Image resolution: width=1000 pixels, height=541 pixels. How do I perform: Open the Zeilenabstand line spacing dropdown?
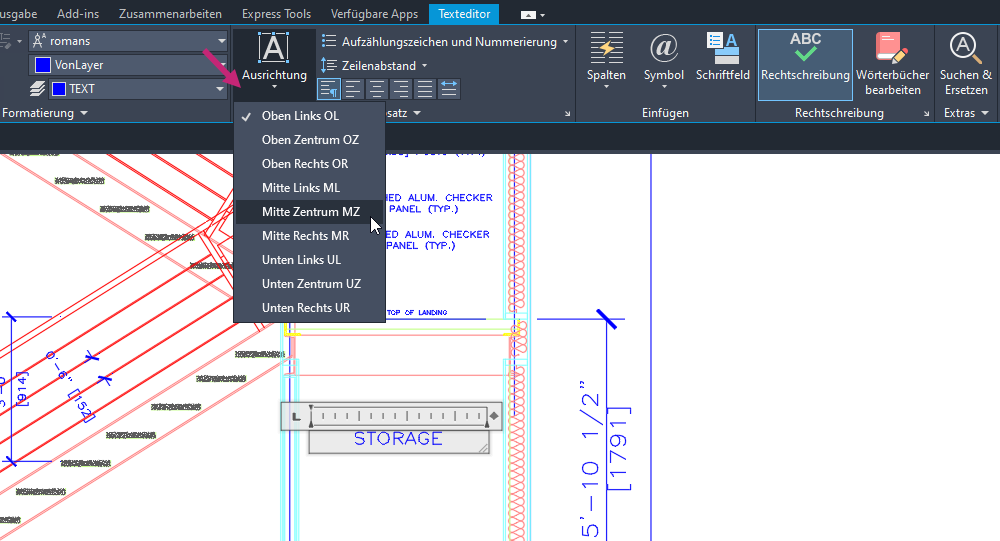click(374, 66)
